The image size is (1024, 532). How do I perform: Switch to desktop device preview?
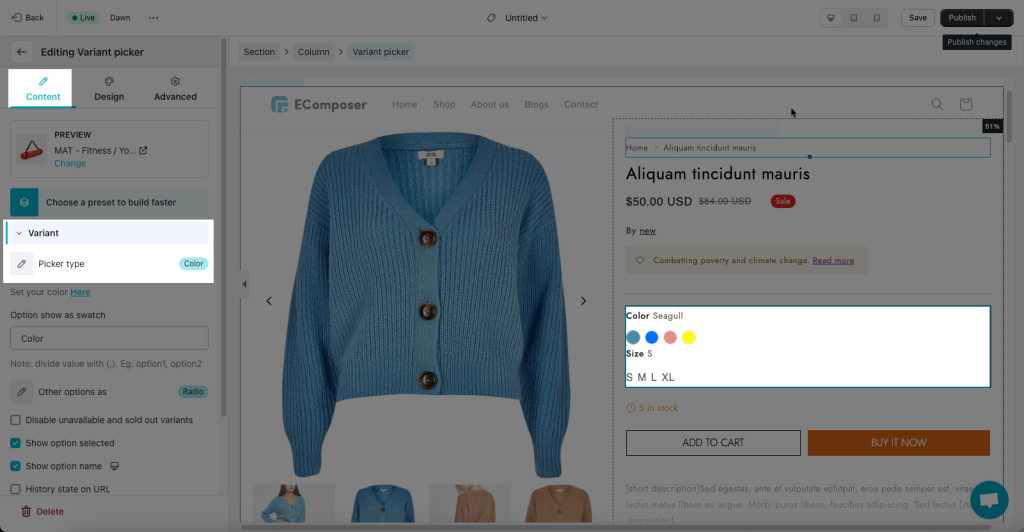pyautogui.click(x=831, y=18)
